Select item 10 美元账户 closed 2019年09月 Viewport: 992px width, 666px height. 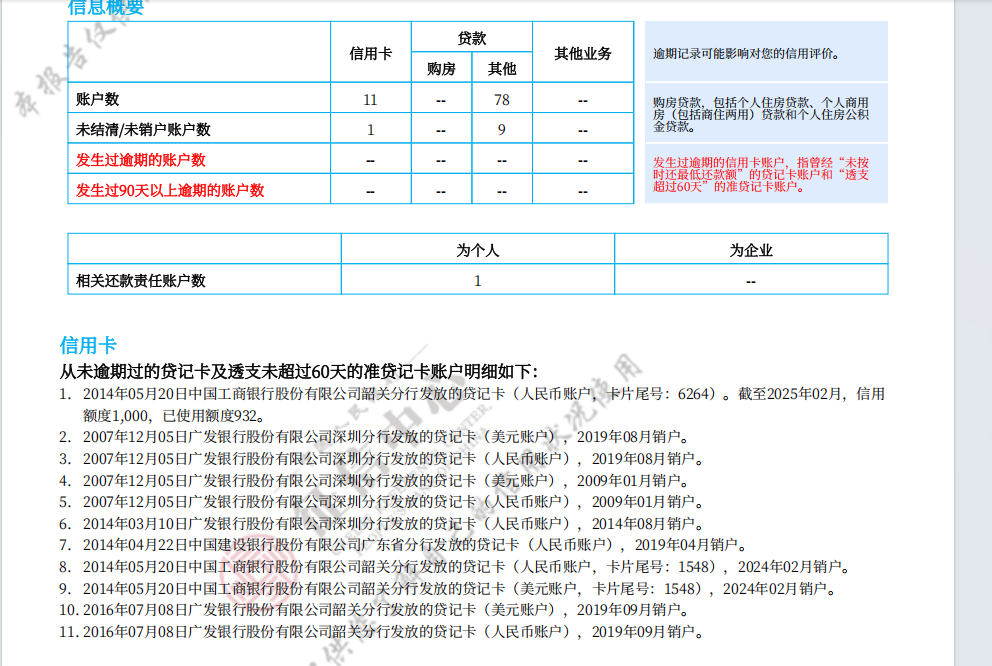pyautogui.click(x=374, y=610)
